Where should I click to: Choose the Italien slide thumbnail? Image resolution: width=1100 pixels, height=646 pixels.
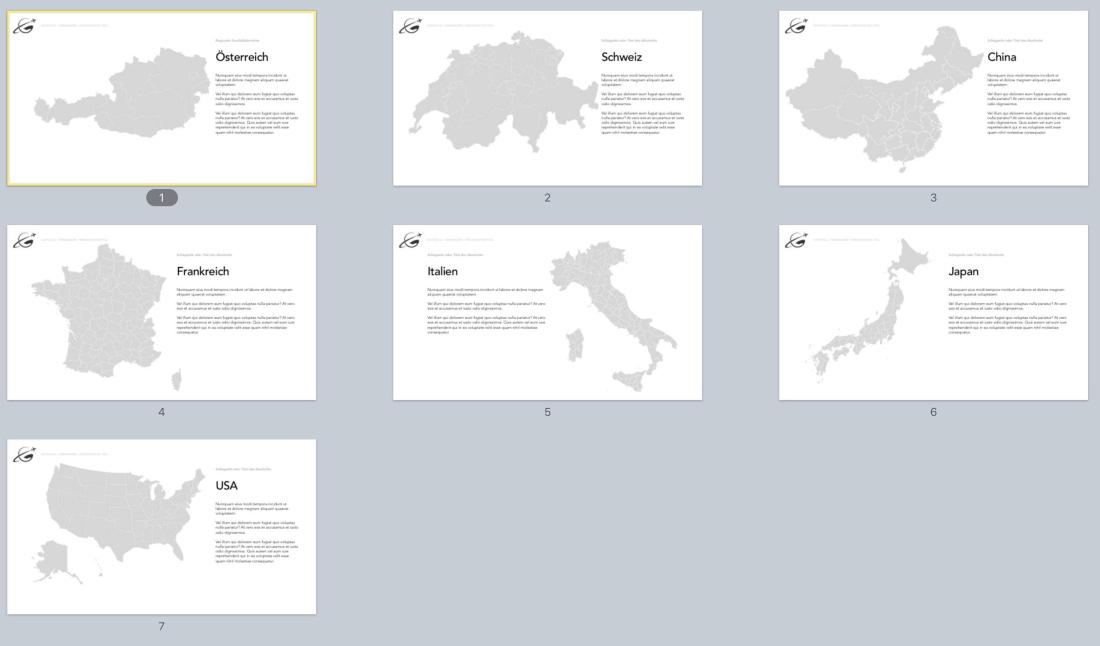pyautogui.click(x=547, y=312)
